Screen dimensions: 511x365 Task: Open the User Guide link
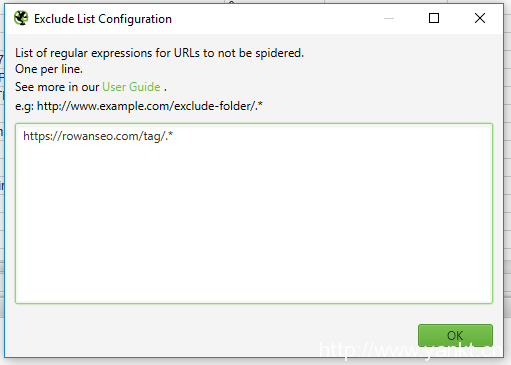click(x=131, y=87)
